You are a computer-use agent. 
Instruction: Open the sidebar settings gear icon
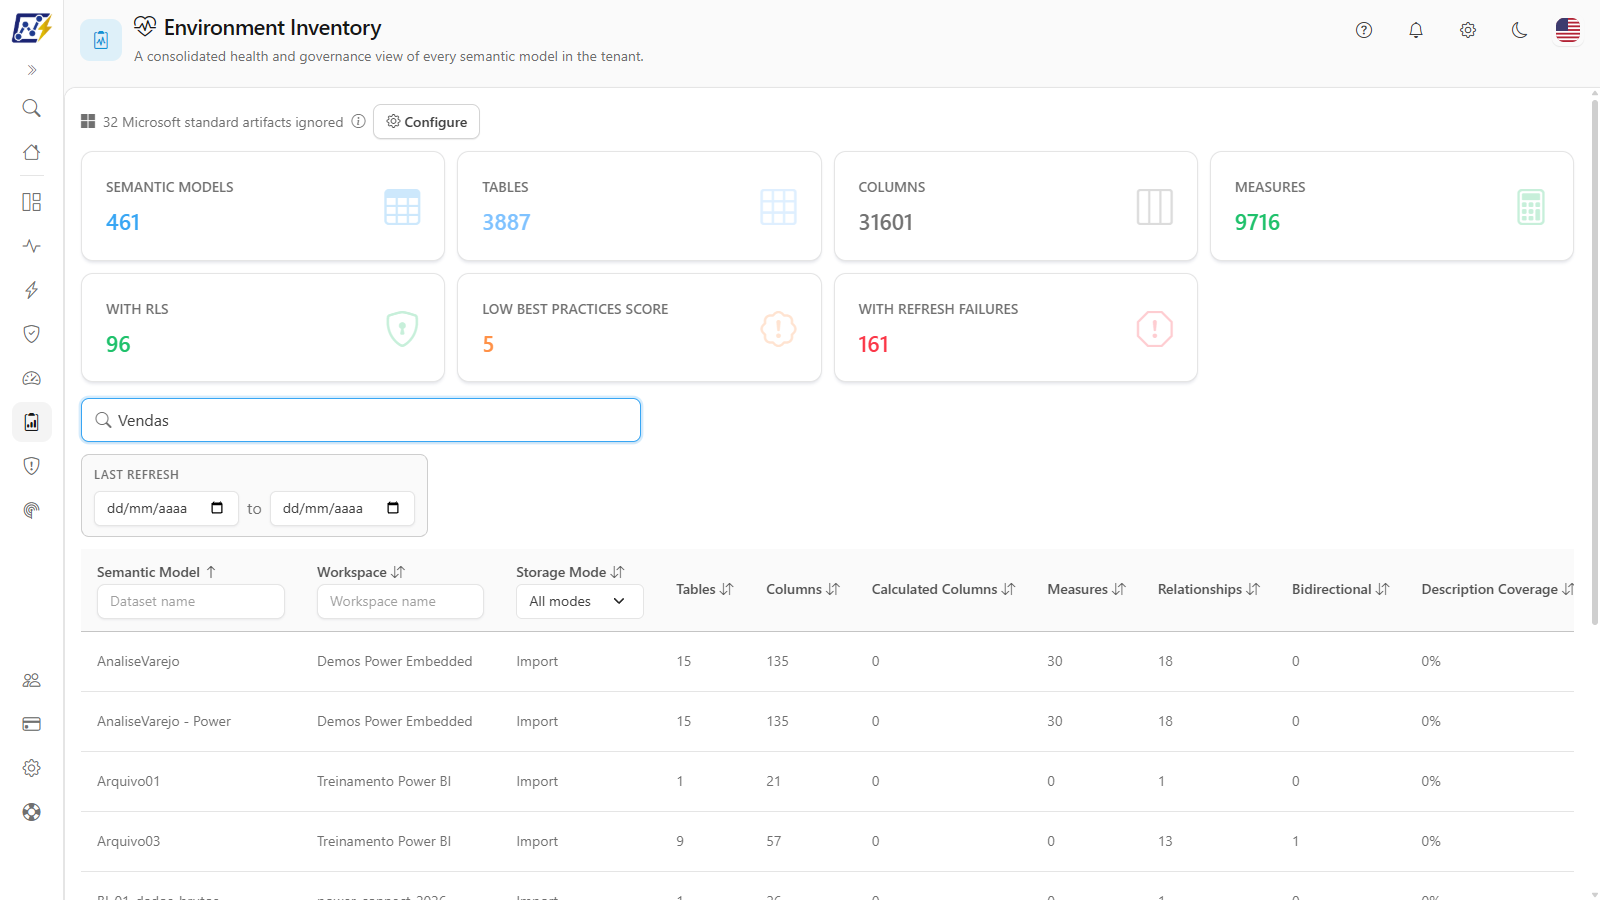click(x=32, y=768)
